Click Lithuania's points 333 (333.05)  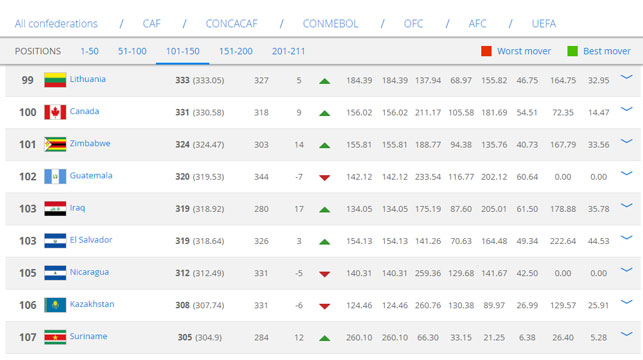200,80
